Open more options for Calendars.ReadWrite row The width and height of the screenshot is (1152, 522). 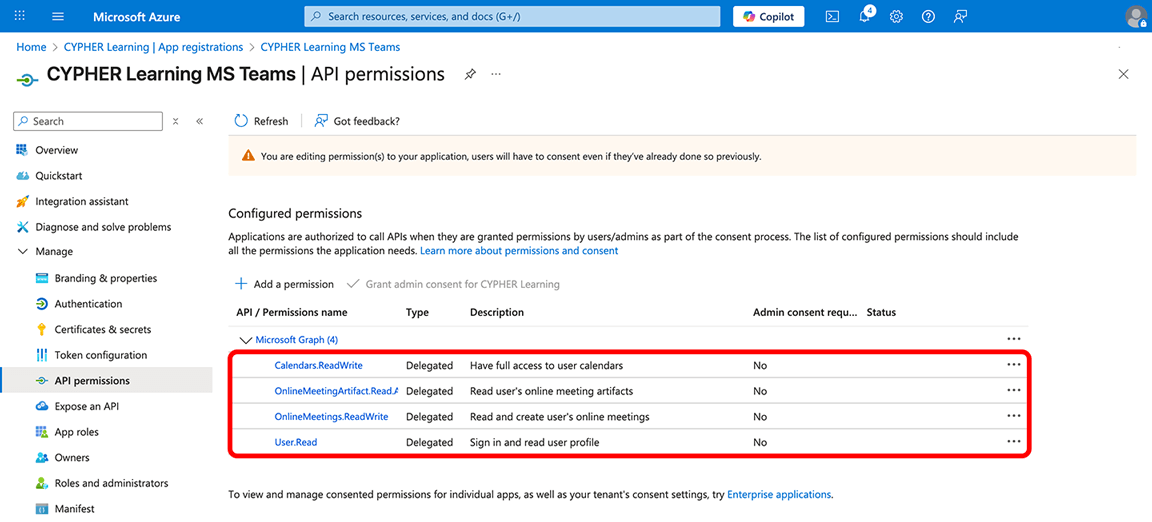pos(1014,365)
